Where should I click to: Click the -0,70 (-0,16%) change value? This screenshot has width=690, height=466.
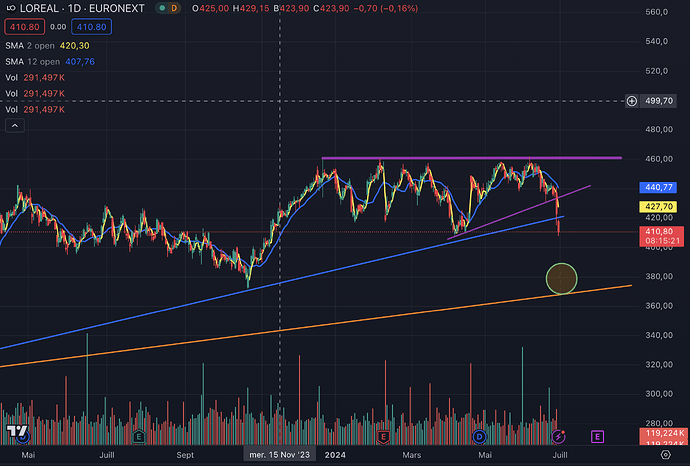pyautogui.click(x=385, y=8)
